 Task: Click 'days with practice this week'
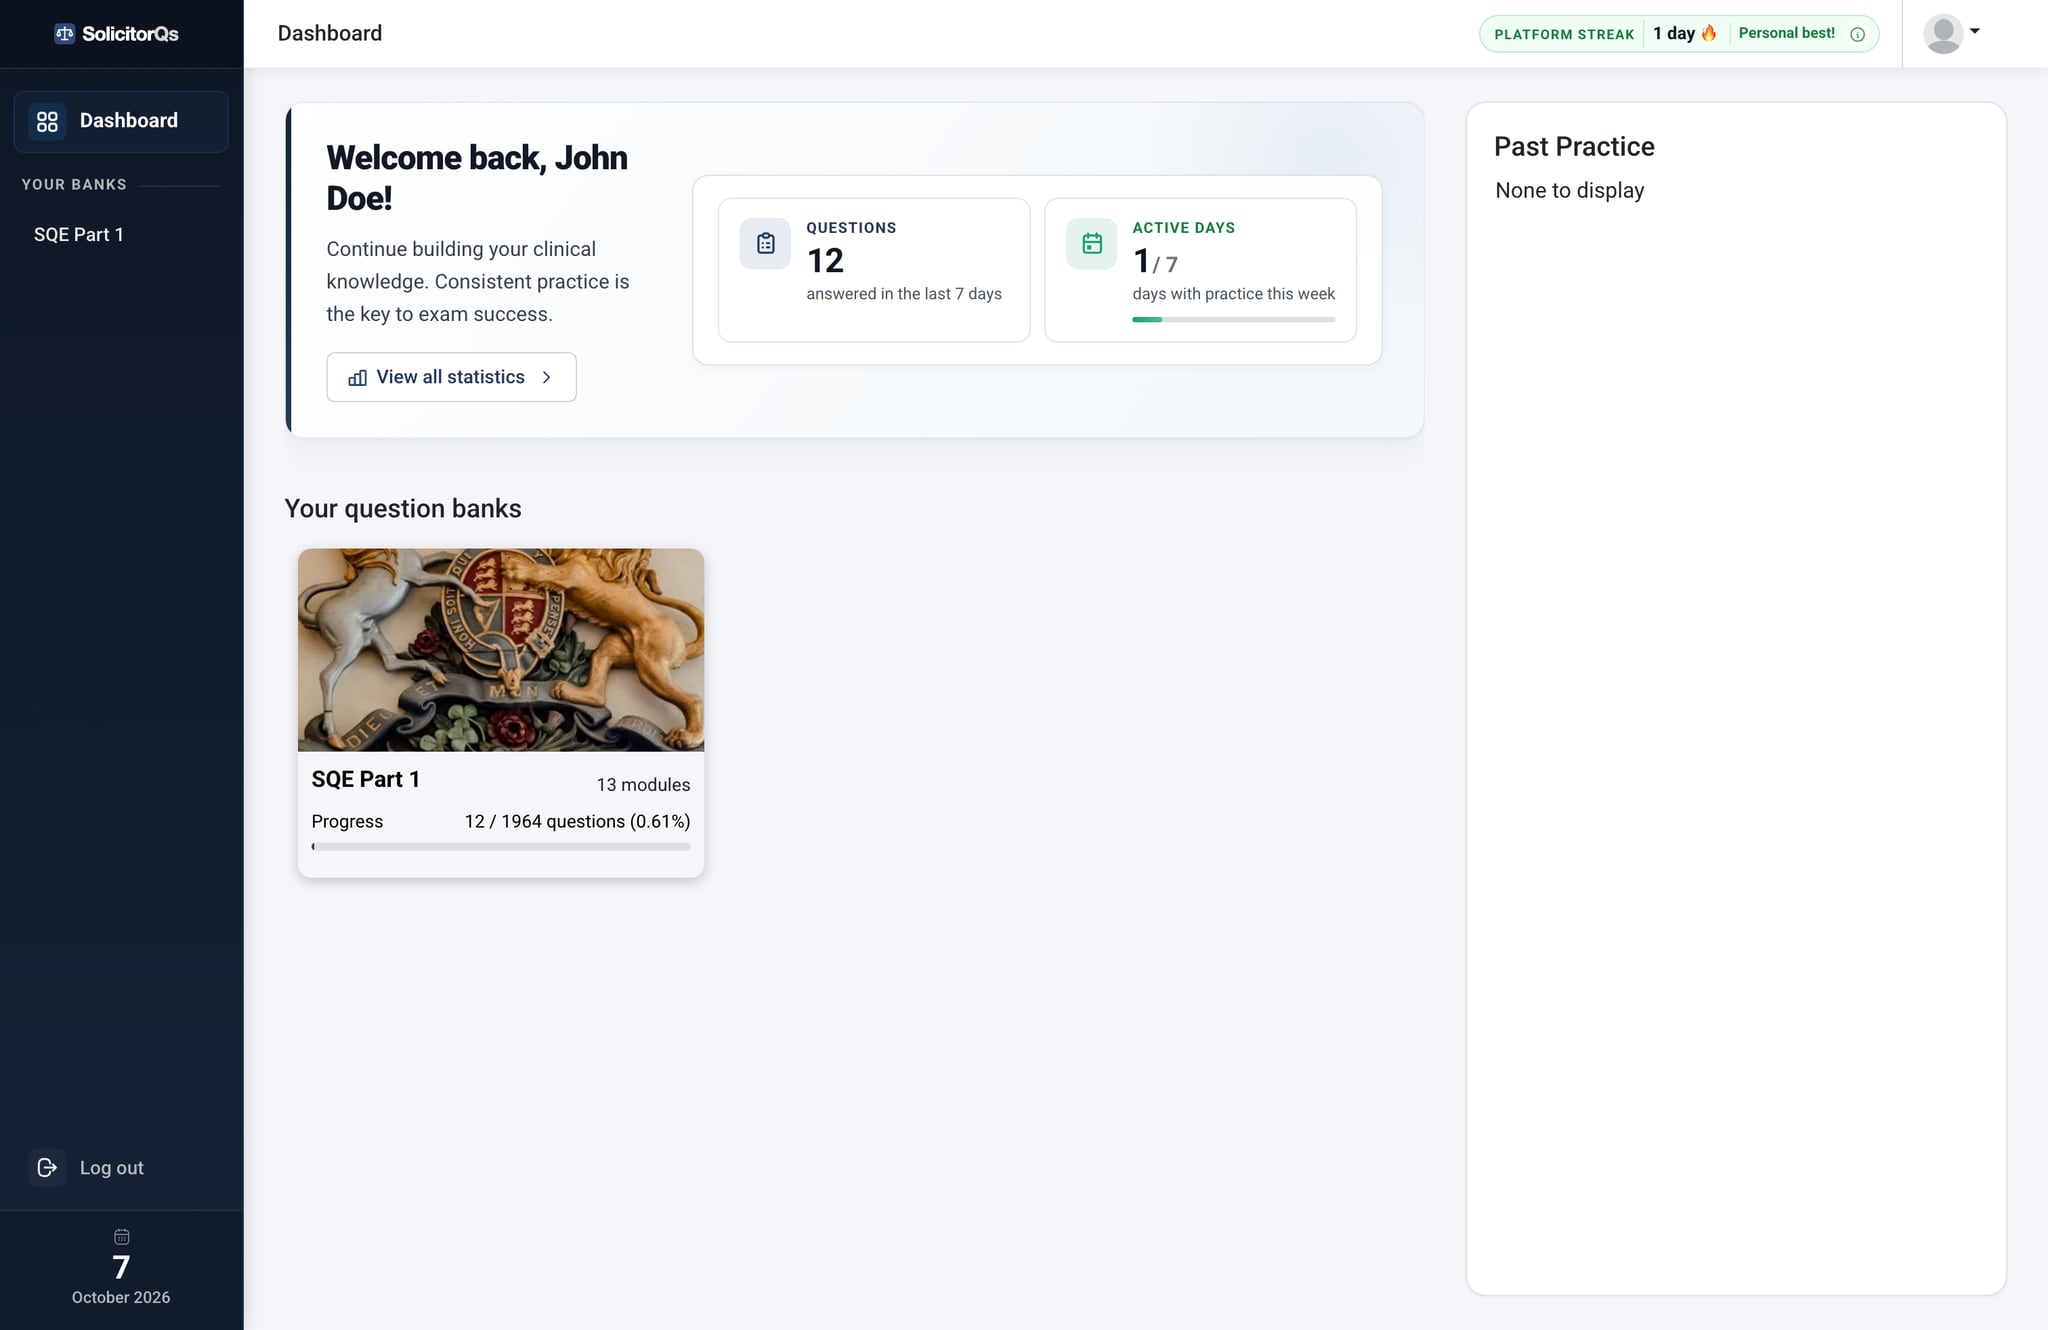point(1234,294)
